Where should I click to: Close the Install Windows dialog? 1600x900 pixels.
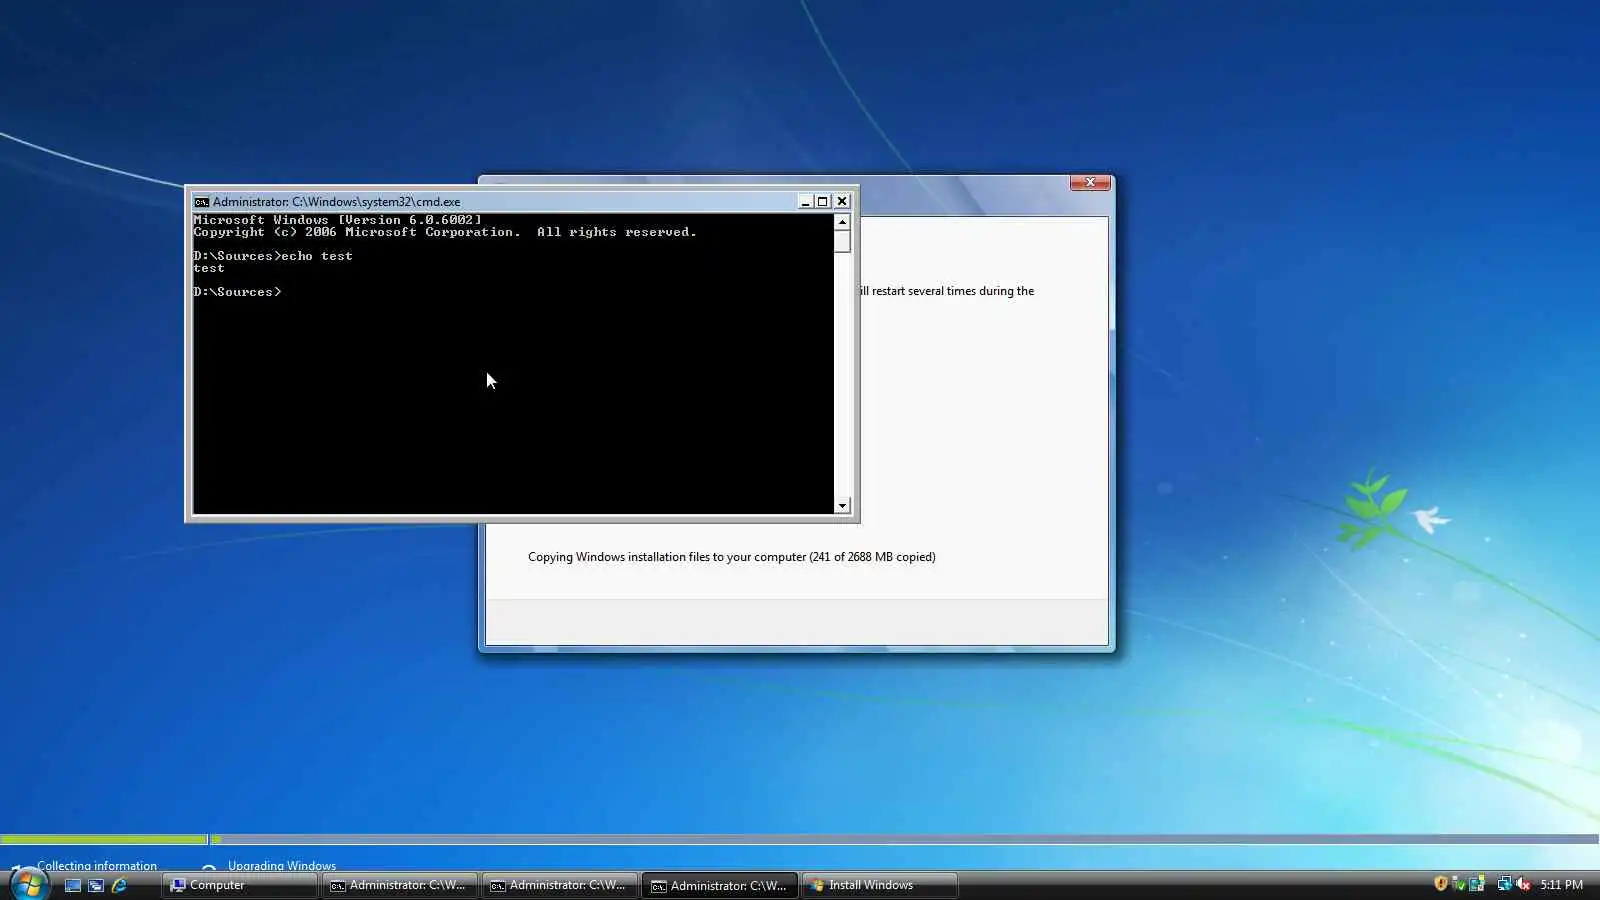(x=1090, y=182)
